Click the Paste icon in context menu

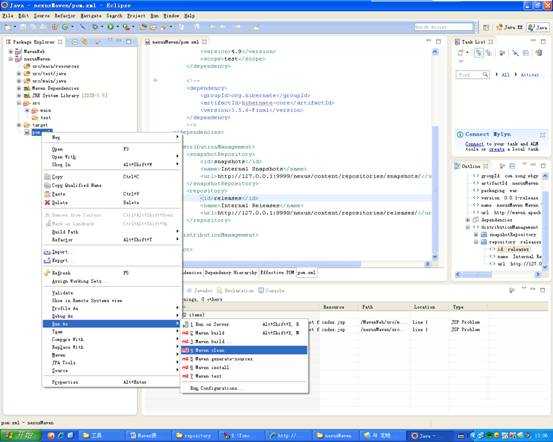pyautogui.click(x=47, y=194)
